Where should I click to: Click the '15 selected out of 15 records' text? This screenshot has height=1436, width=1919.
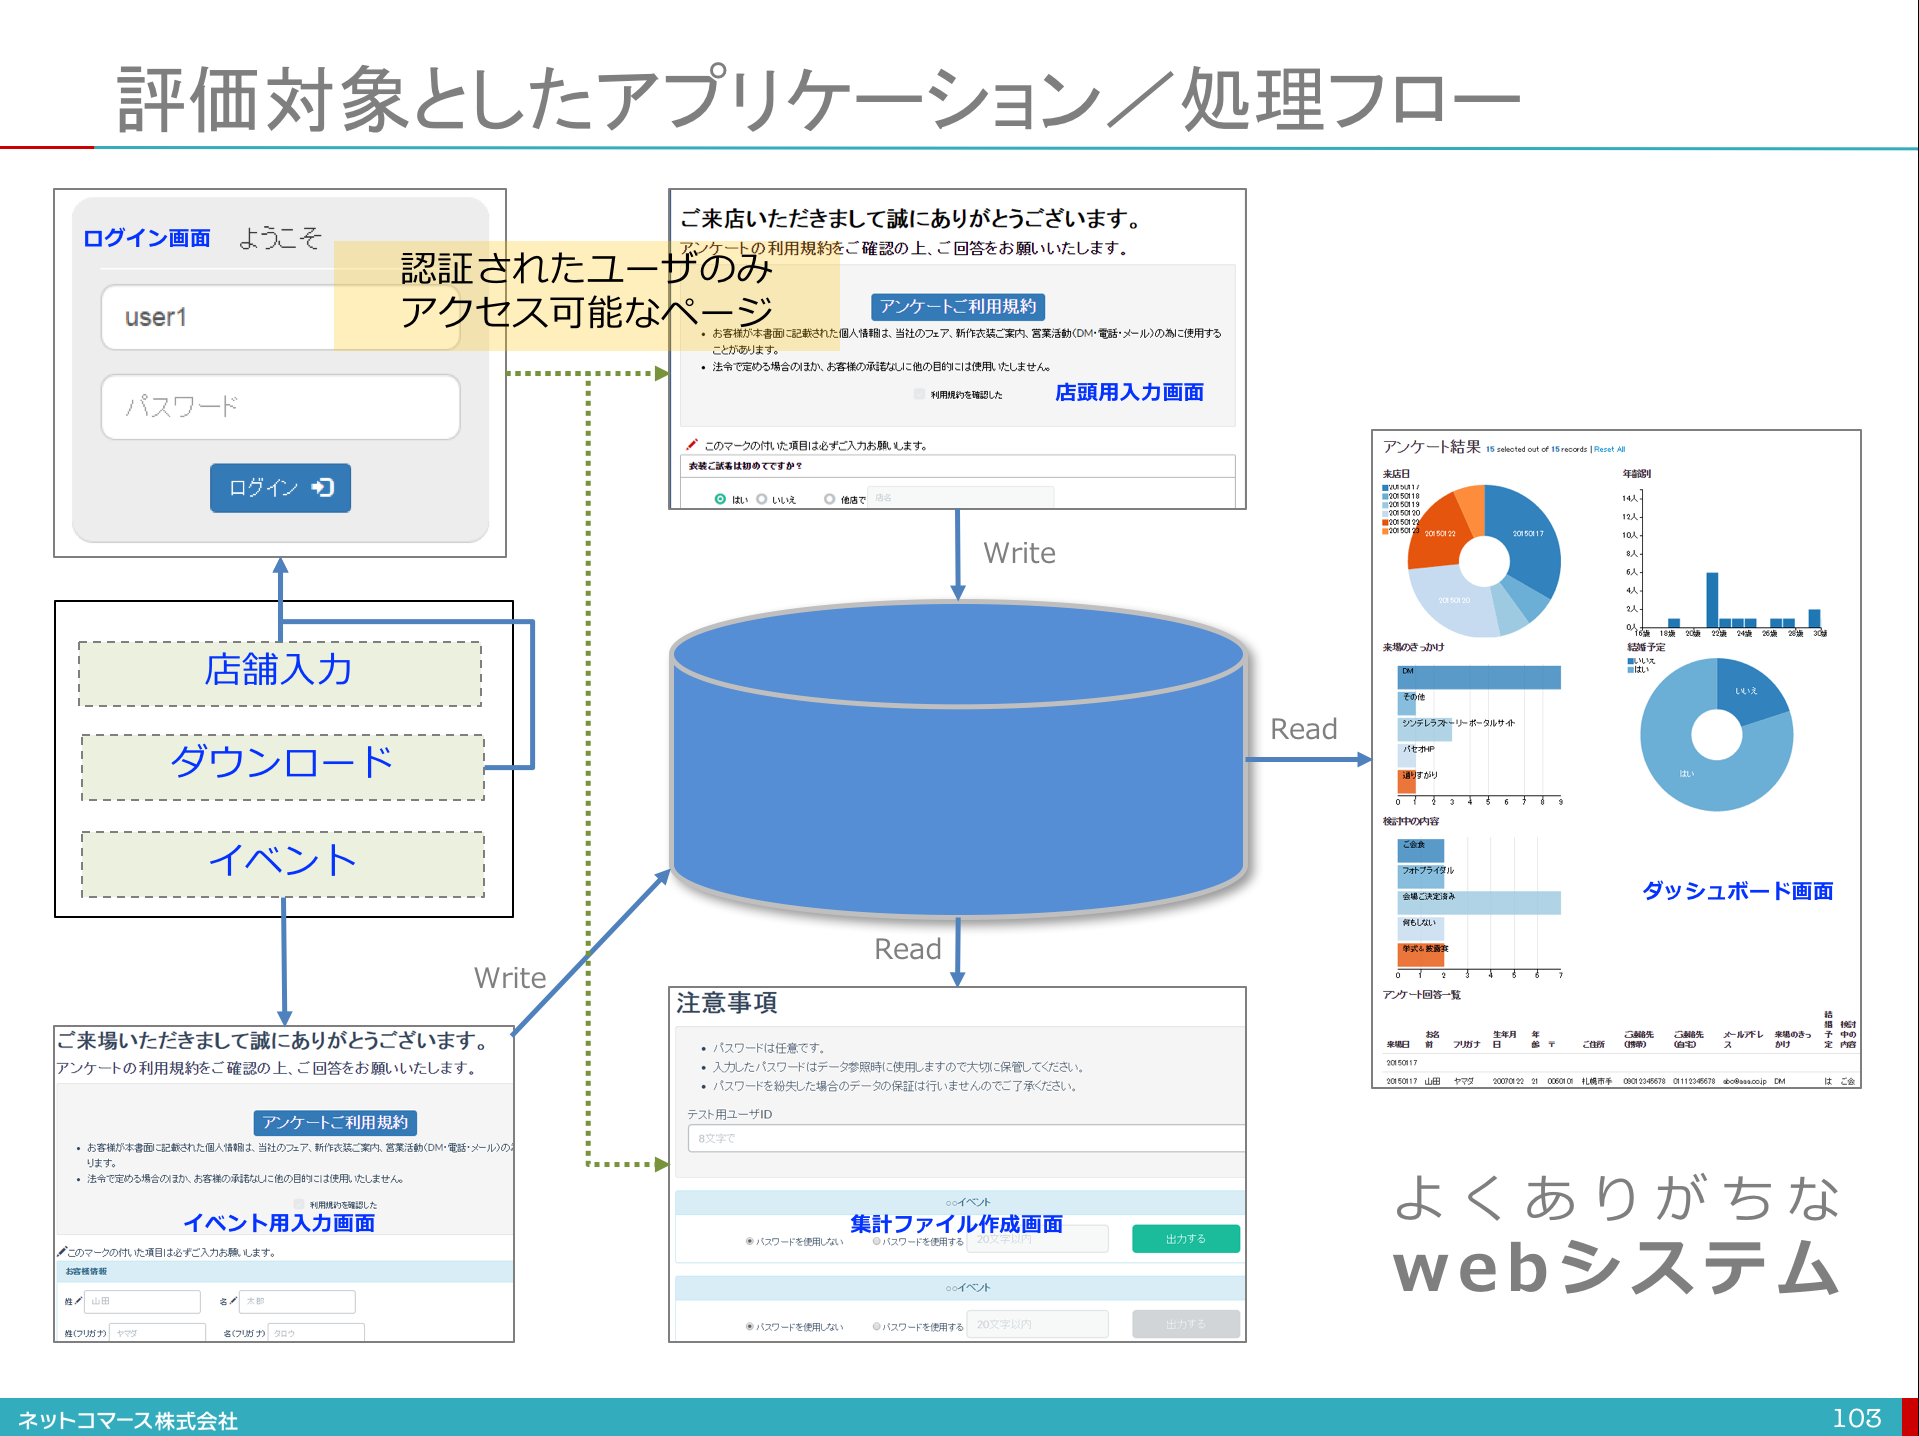(x=1537, y=449)
